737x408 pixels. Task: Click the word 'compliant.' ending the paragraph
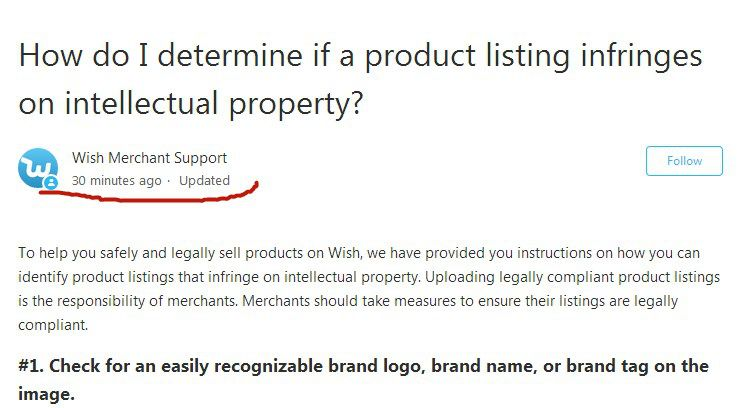pos(53,325)
